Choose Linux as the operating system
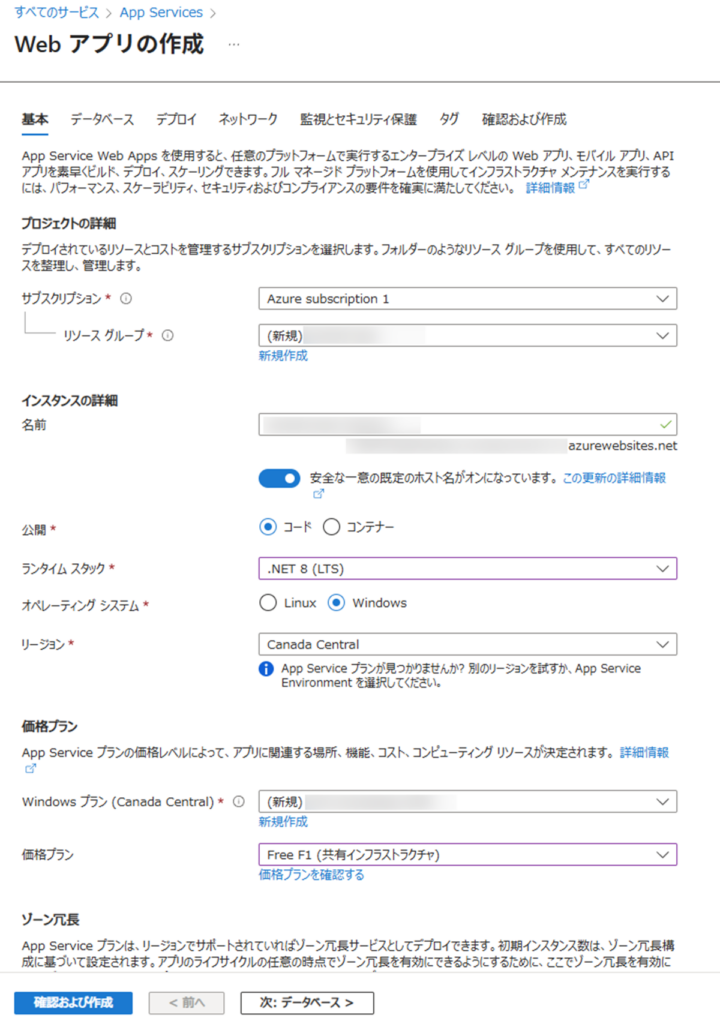 pos(267,603)
